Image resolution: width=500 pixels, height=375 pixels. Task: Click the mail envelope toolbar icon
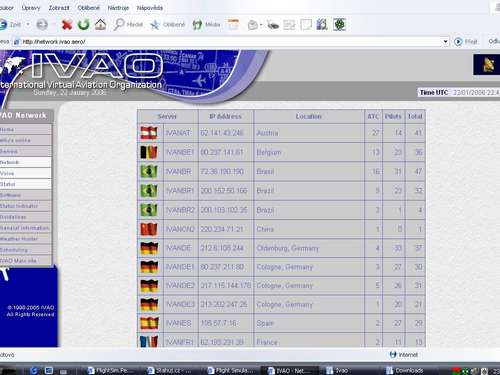click(x=253, y=25)
